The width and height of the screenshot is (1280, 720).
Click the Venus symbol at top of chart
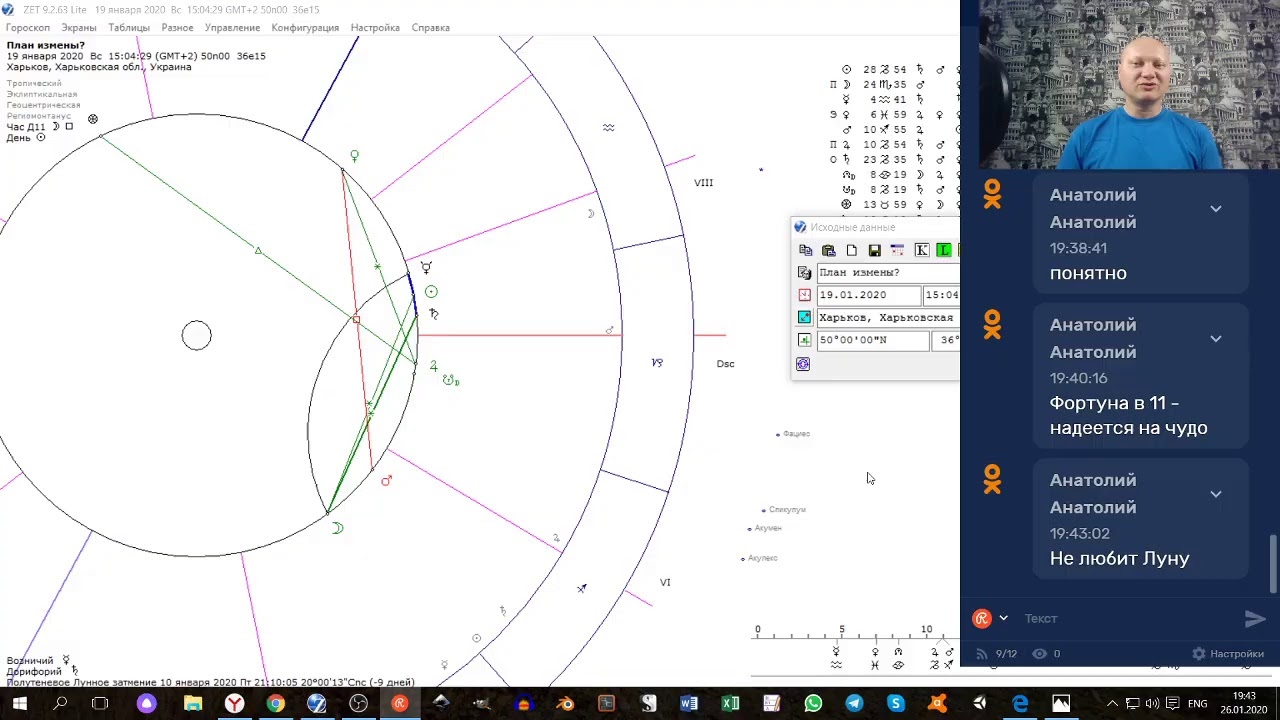click(x=354, y=156)
